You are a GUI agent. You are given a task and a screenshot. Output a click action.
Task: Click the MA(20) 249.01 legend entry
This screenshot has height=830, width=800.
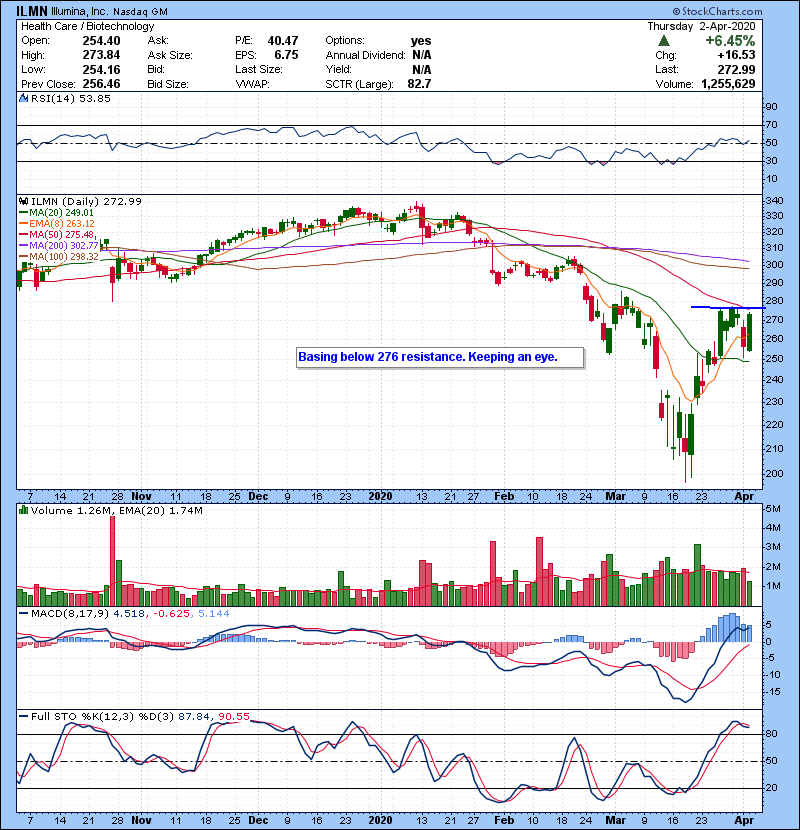[61, 213]
